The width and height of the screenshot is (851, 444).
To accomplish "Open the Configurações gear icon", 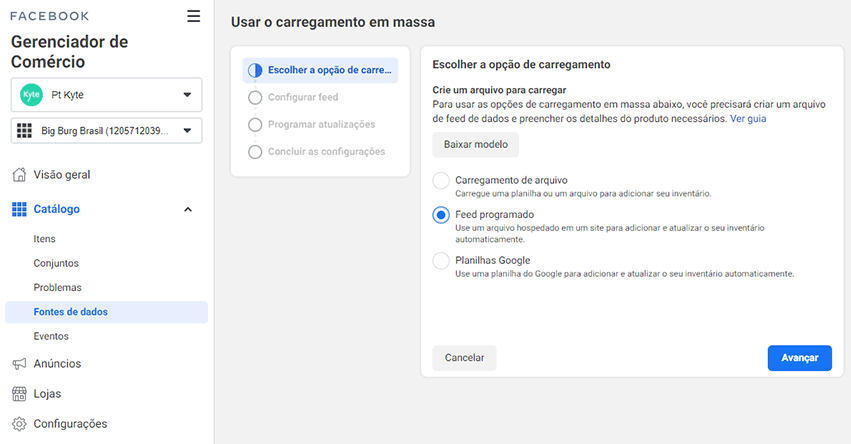I will coord(19,424).
